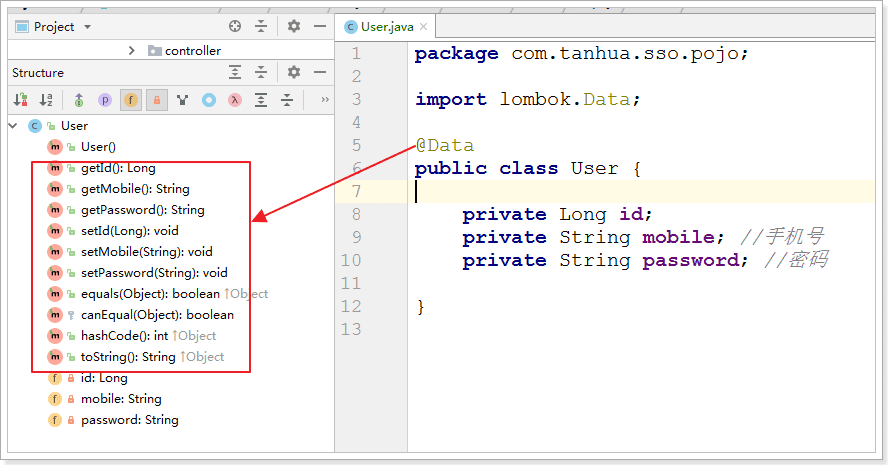888x465 pixels.
Task: Select the controller folder
Action: point(193,50)
